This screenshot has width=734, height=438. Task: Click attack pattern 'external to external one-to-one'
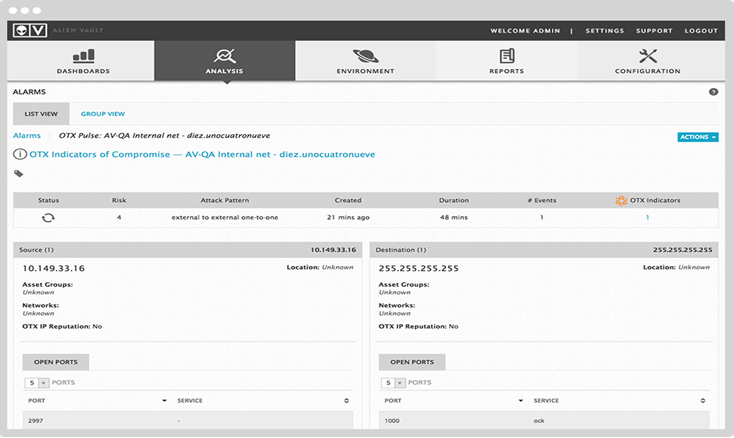click(x=225, y=218)
